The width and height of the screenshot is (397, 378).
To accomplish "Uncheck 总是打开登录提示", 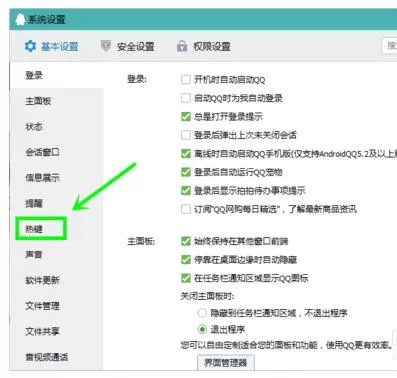I will tap(185, 117).
